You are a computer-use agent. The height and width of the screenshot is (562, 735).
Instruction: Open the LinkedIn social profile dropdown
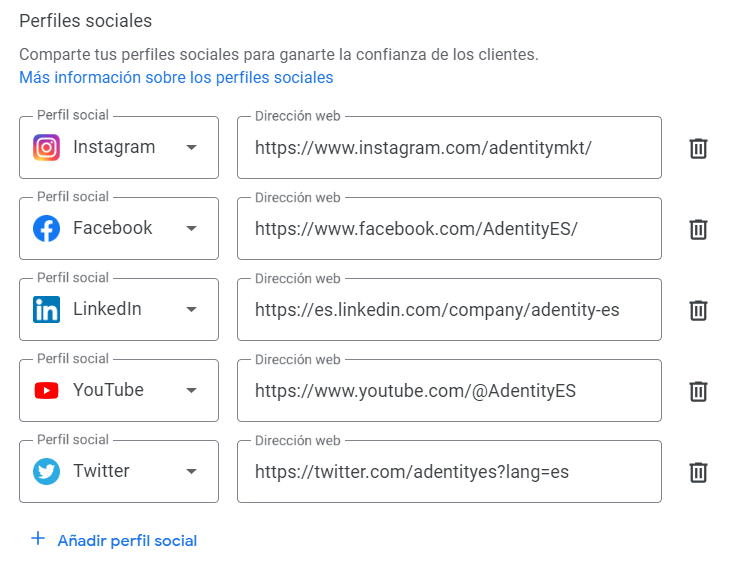[x=191, y=310]
